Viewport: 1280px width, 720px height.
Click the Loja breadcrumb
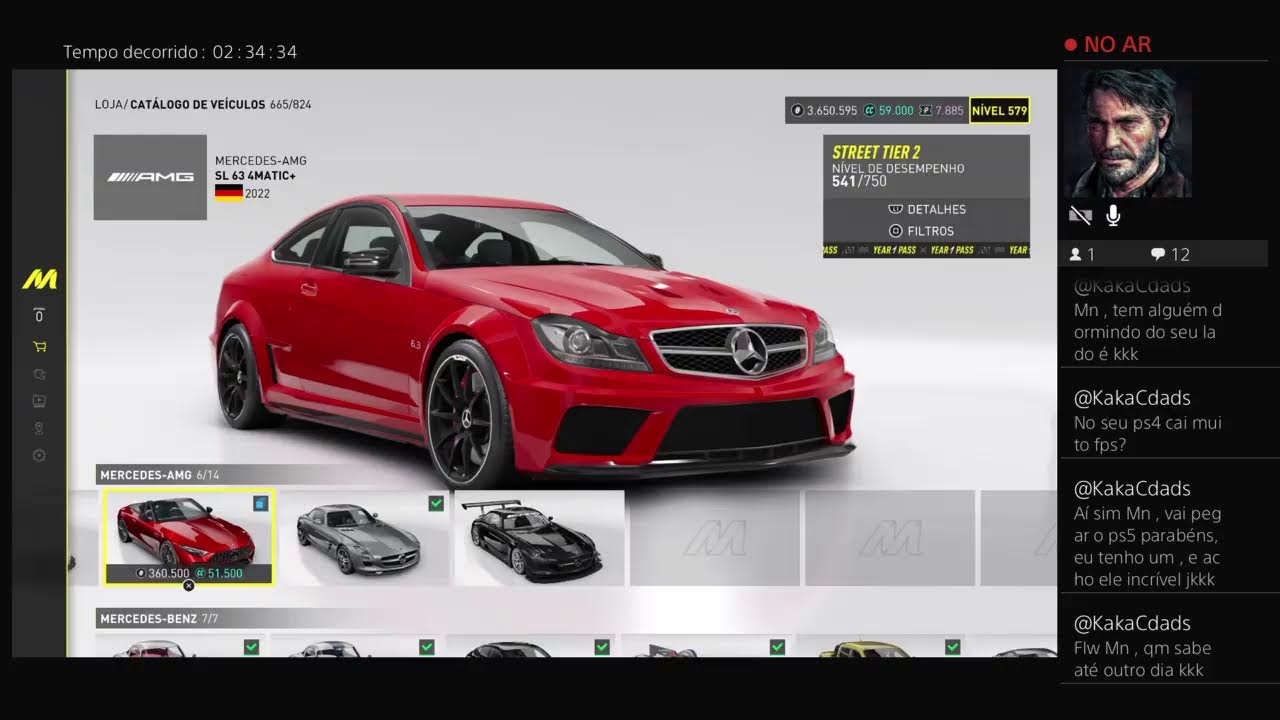(x=109, y=104)
